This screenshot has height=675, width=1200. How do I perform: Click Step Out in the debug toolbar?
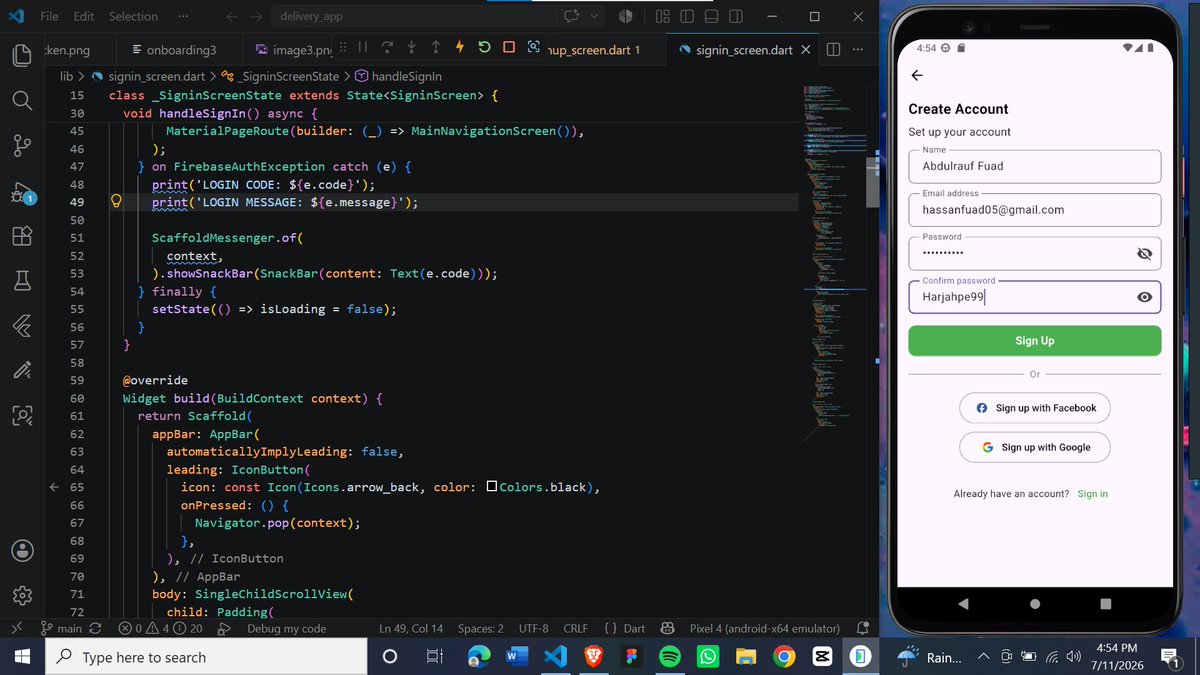(435, 47)
